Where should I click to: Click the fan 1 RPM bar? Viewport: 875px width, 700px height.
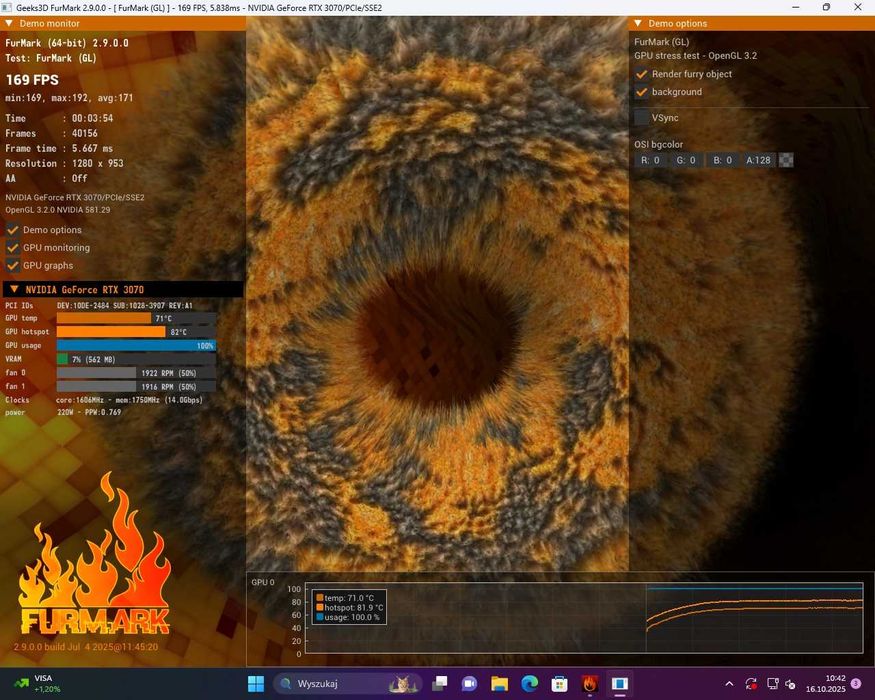[x=136, y=386]
